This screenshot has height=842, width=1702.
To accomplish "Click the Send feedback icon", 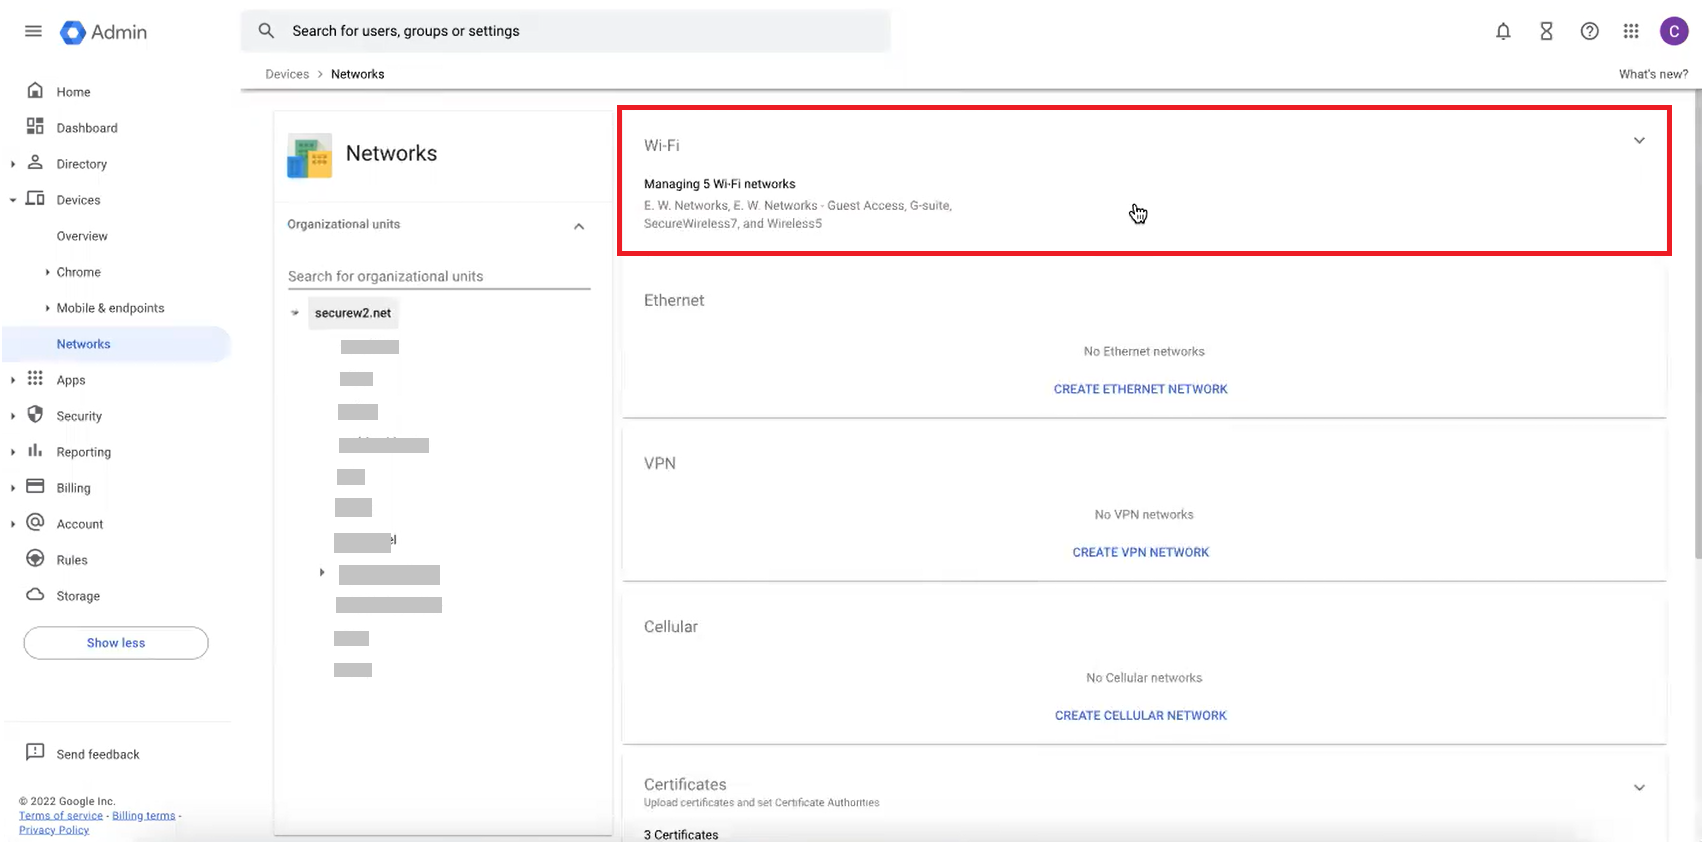I will pyautogui.click(x=35, y=753).
